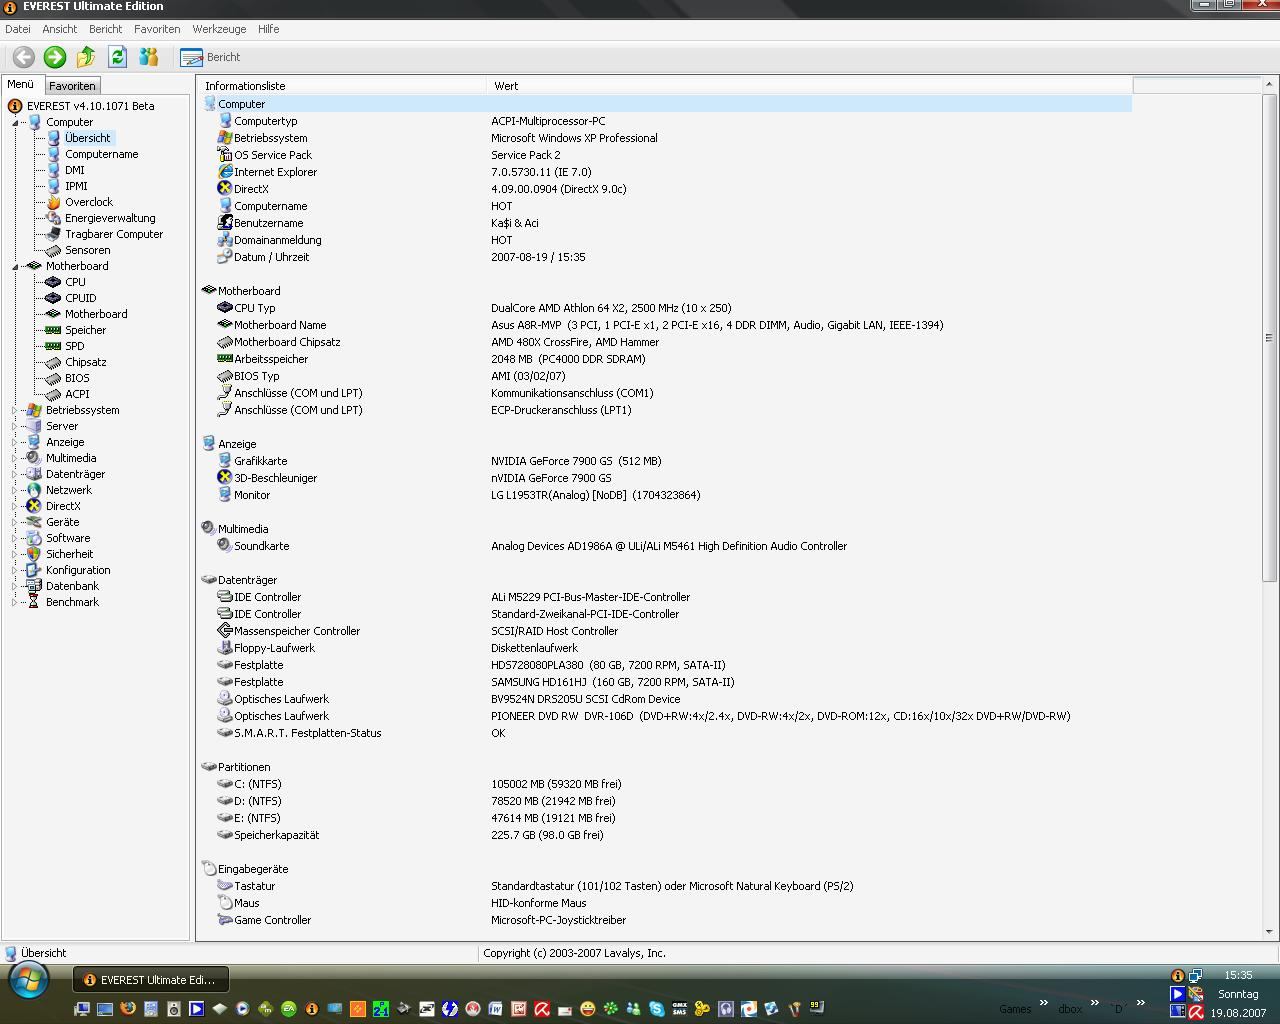Viewport: 1280px width, 1024px height.
Task: Click the taskbar clock showing 15:35
Action: [x=1238, y=975]
